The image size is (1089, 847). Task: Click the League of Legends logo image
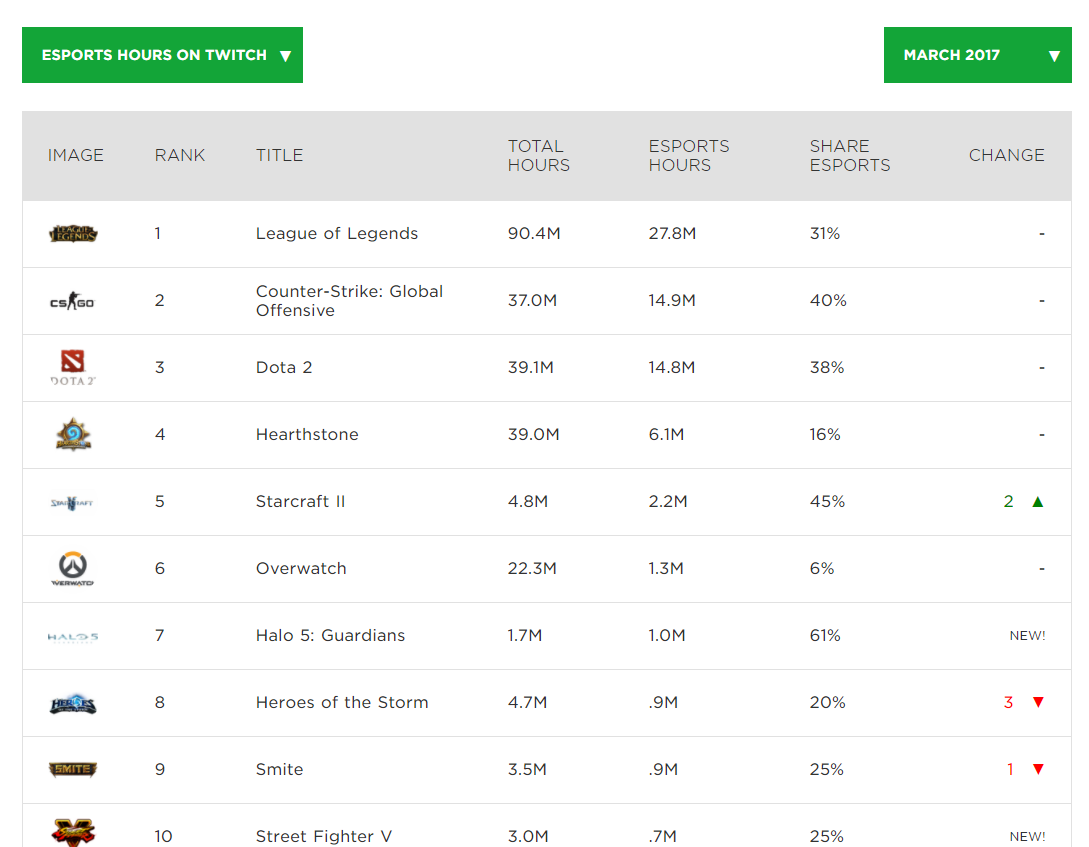pyautogui.click(x=73, y=234)
